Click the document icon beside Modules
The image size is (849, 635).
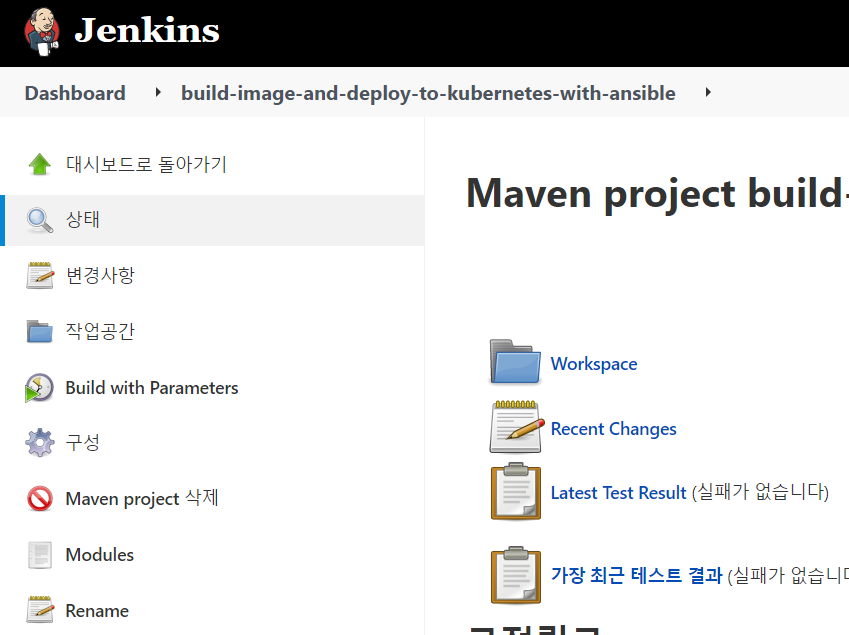(40, 555)
